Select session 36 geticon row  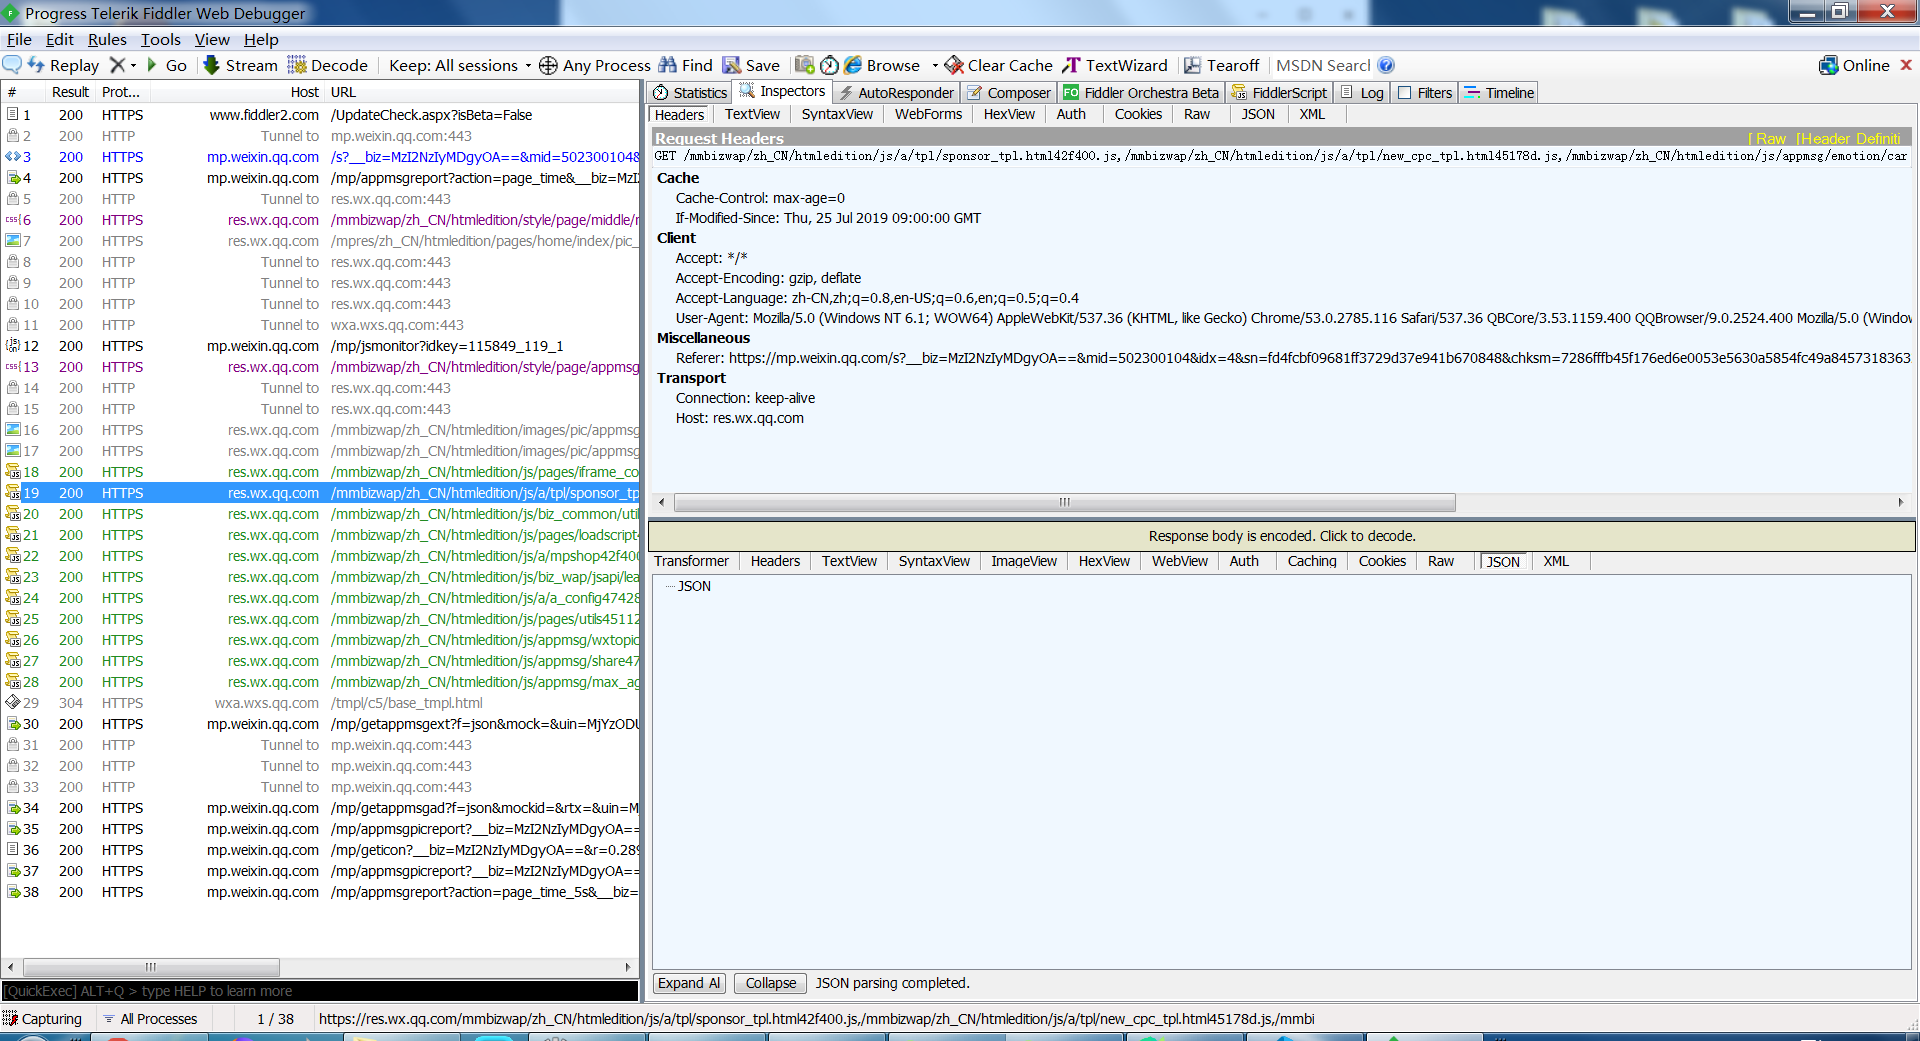click(x=320, y=850)
